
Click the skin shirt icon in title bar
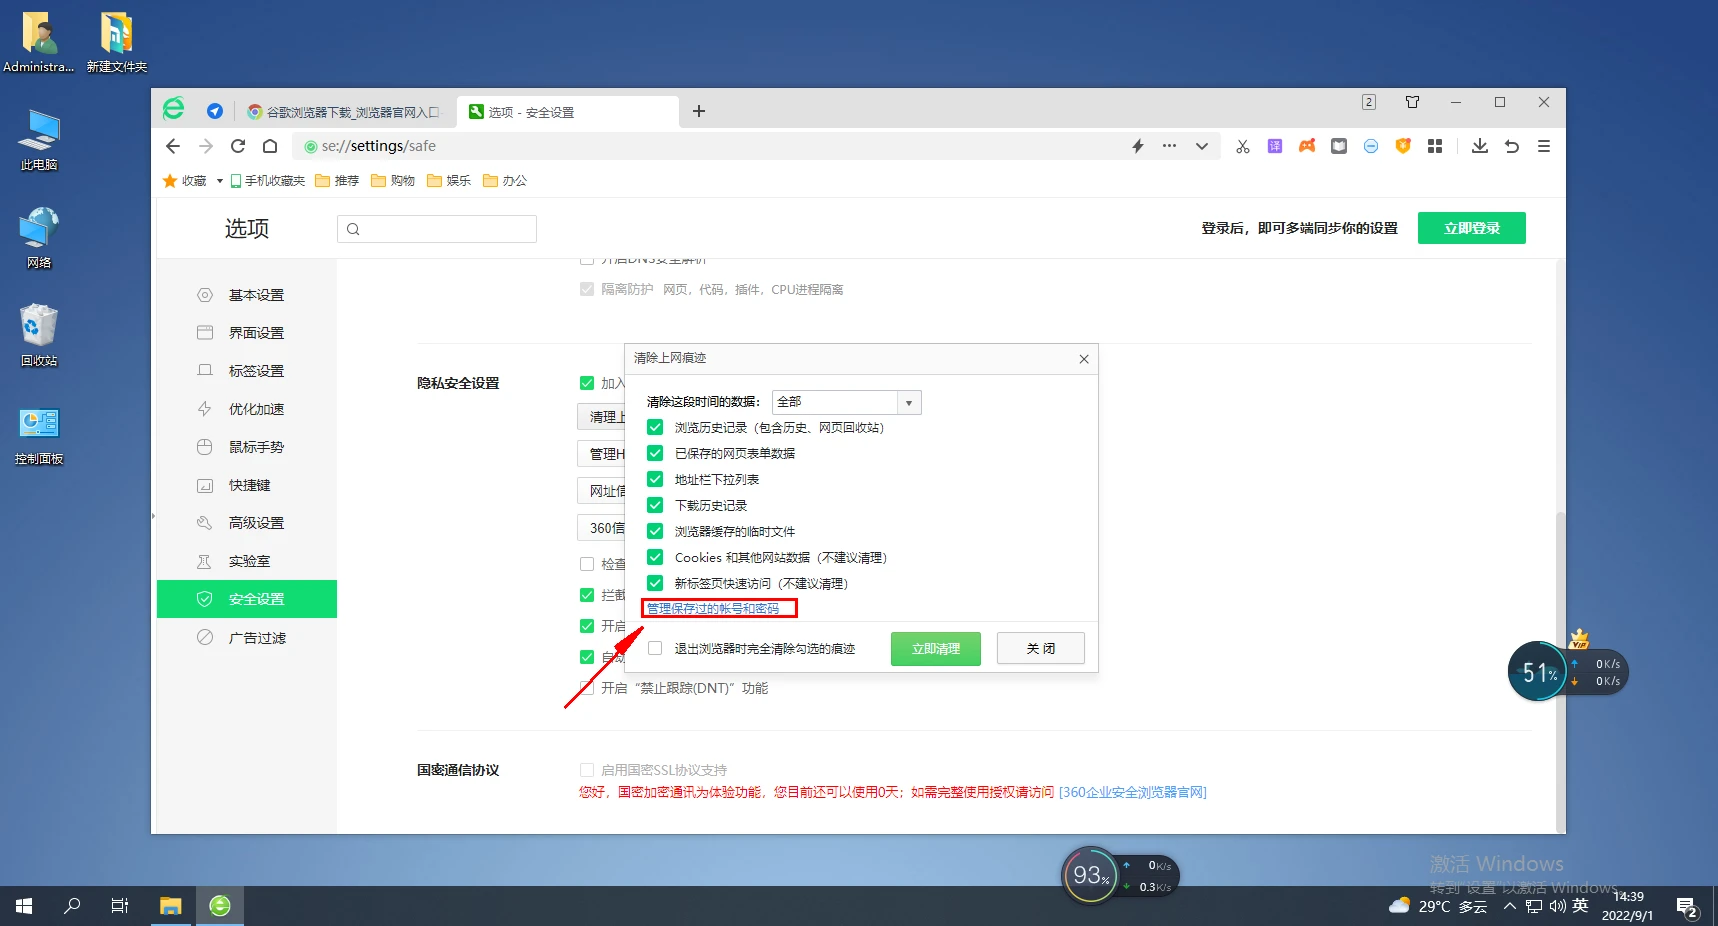[1413, 102]
